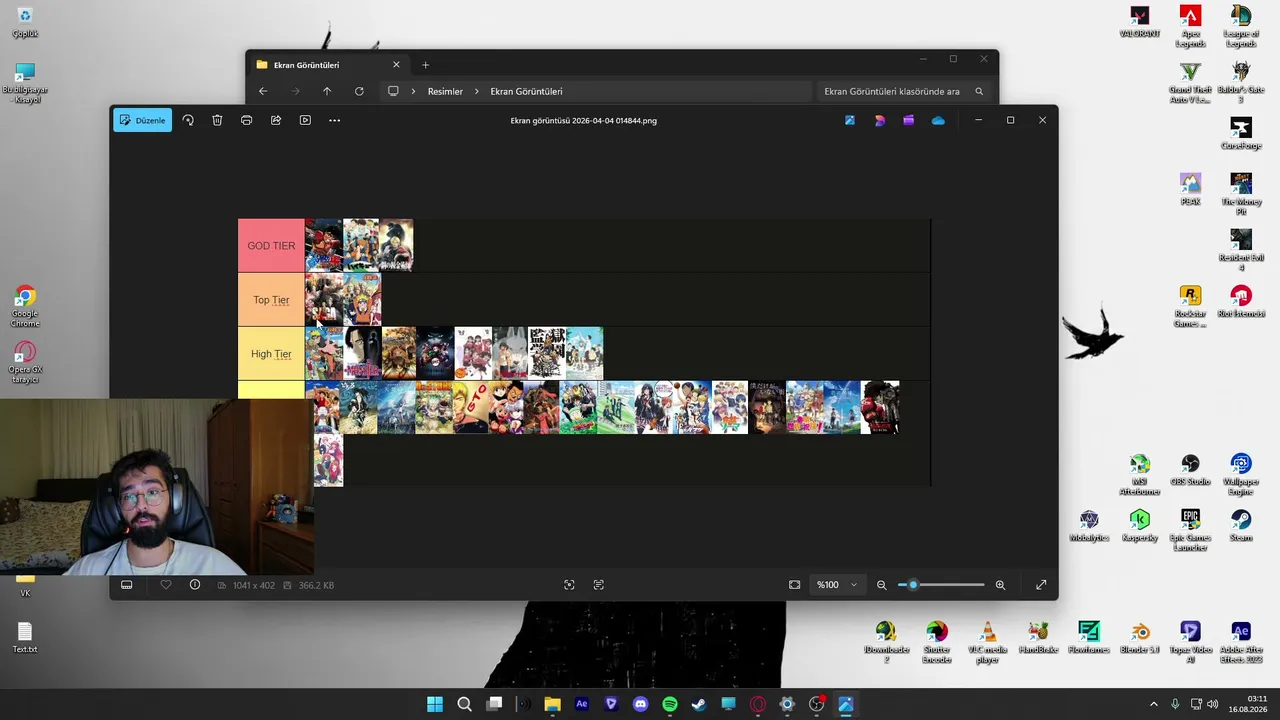The height and width of the screenshot is (720, 1280).
Task: Zoom out with the minus magnifier
Action: (882, 585)
